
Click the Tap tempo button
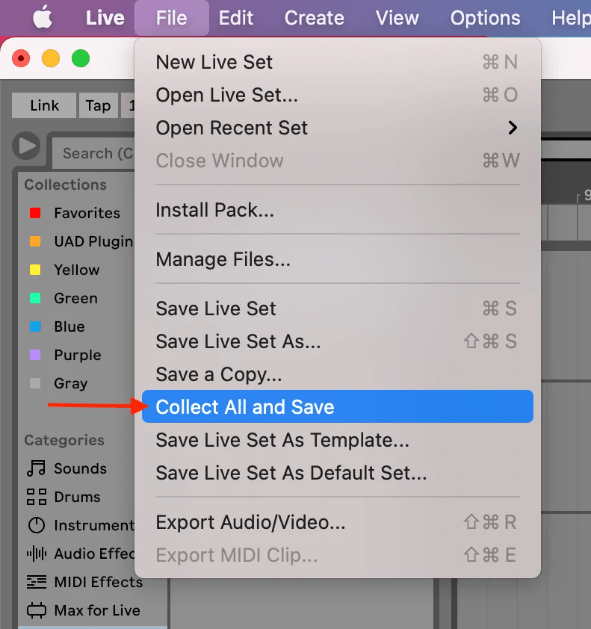click(x=98, y=106)
